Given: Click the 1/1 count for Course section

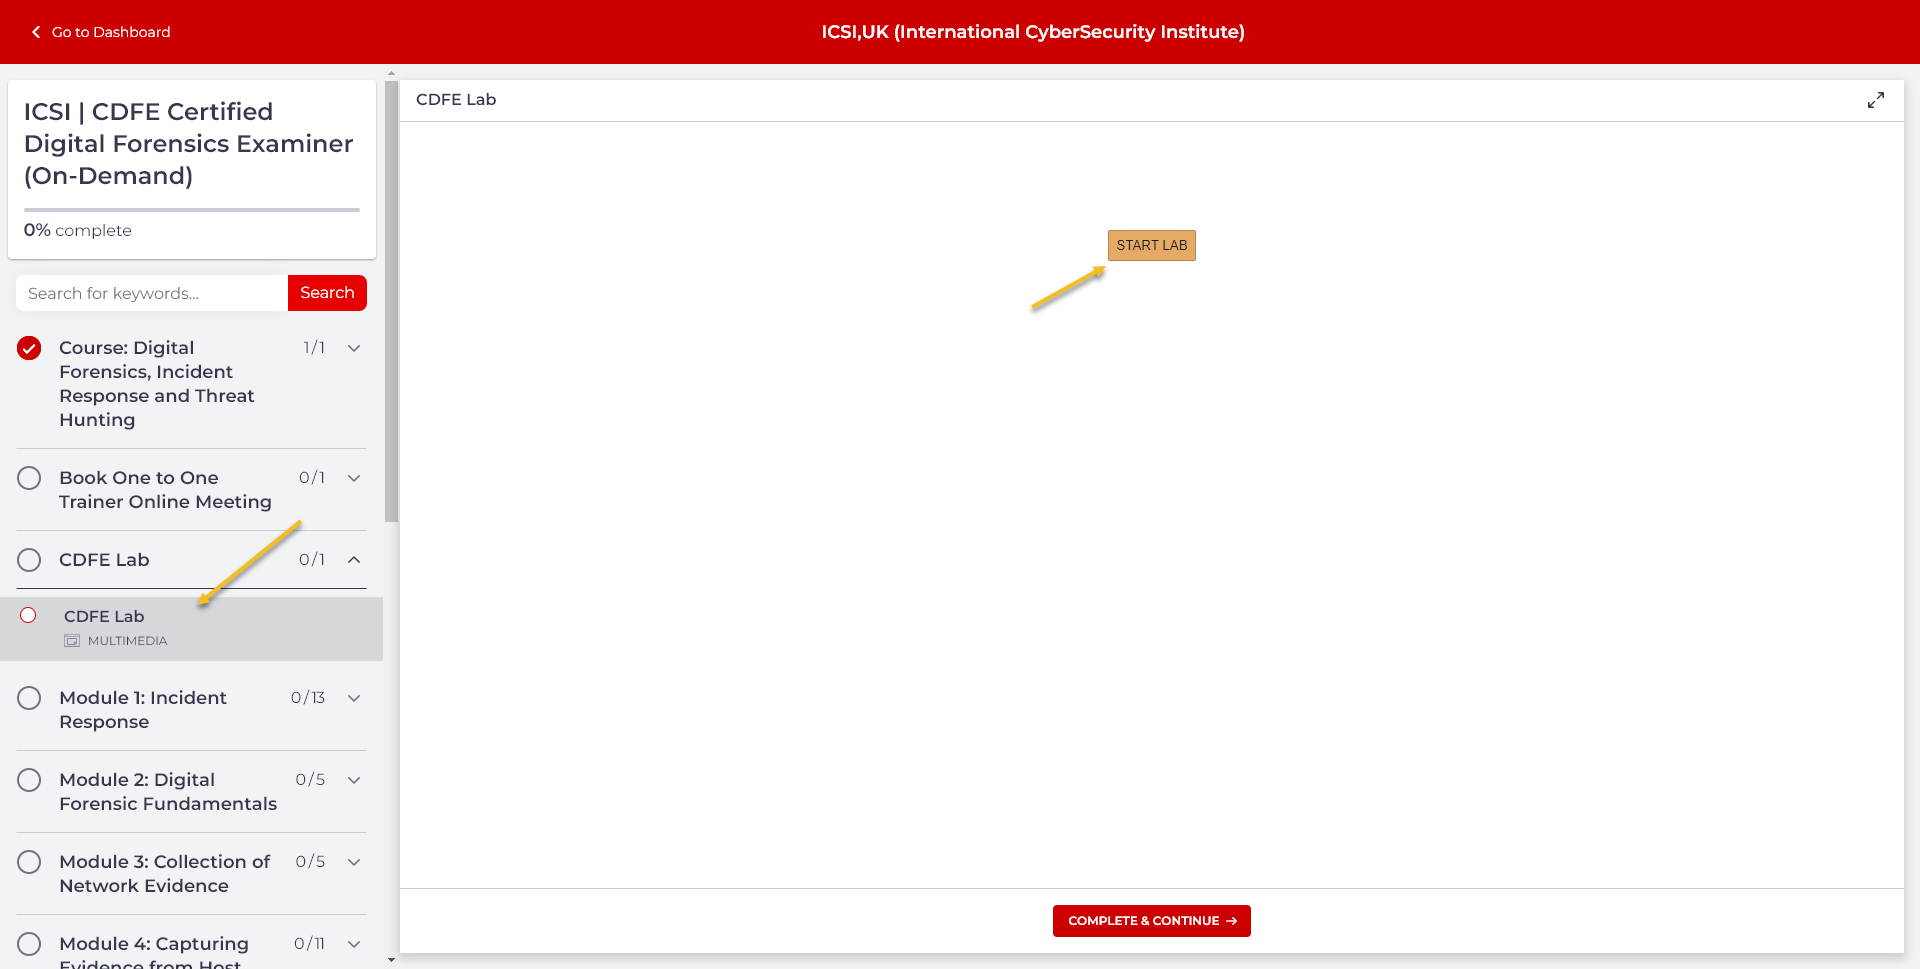Looking at the screenshot, I should pos(314,348).
